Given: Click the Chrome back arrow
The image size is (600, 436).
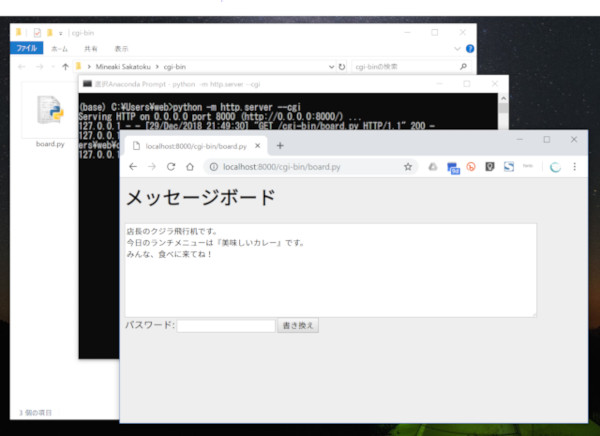Looking at the screenshot, I should (133, 167).
